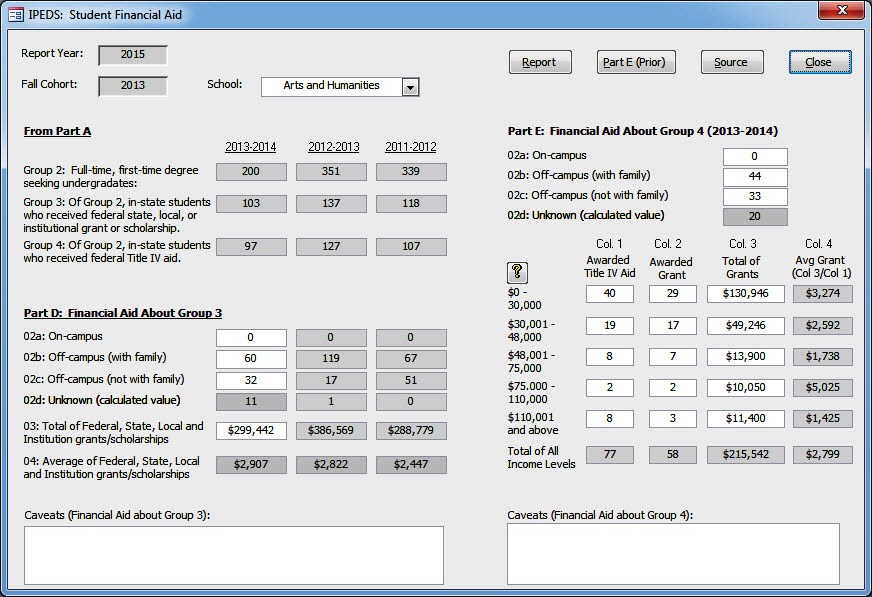Click 2012-2013 total grants $386,569
The height and width of the screenshot is (597, 872).
(331, 430)
